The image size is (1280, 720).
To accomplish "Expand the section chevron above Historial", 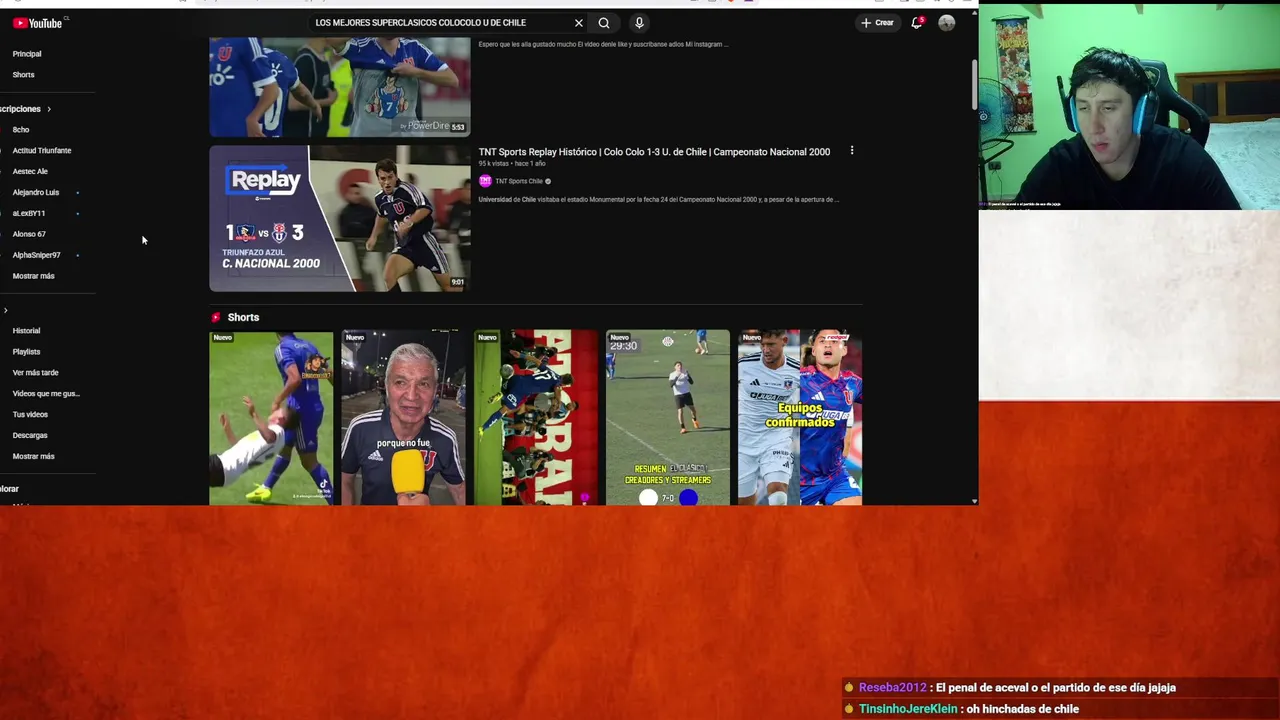I will point(5,311).
